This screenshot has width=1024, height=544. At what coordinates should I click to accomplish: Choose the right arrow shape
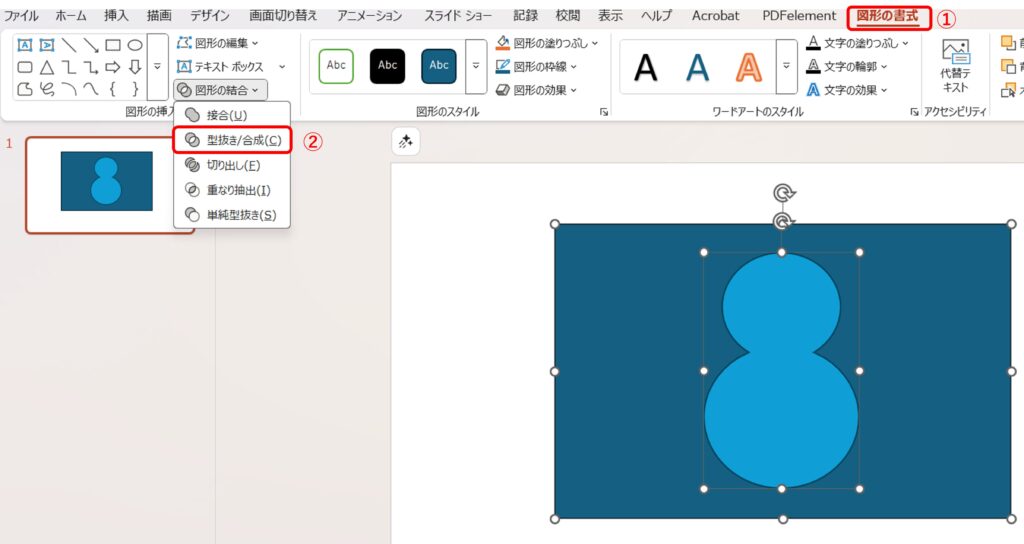(112, 67)
